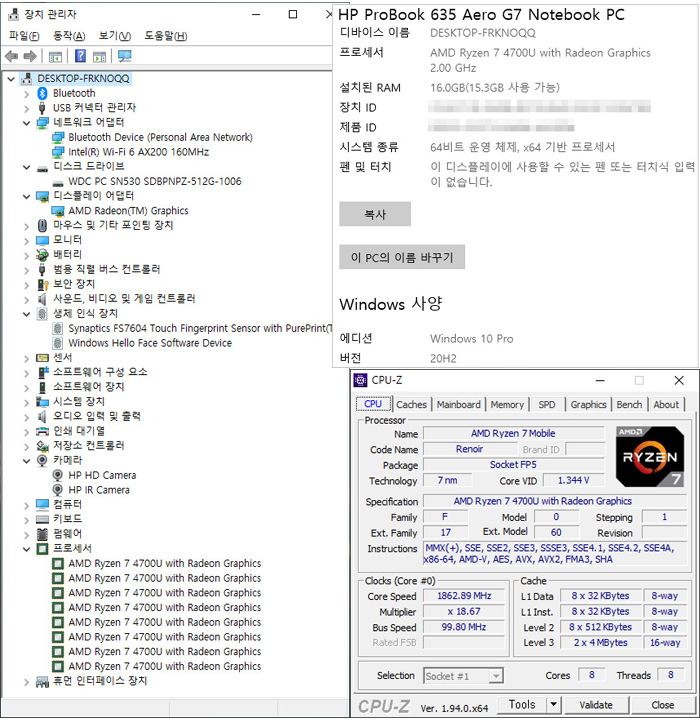Click the scan for hardware changes monitor icon
This screenshot has width=700, height=721.
pyautogui.click(x=125, y=56)
